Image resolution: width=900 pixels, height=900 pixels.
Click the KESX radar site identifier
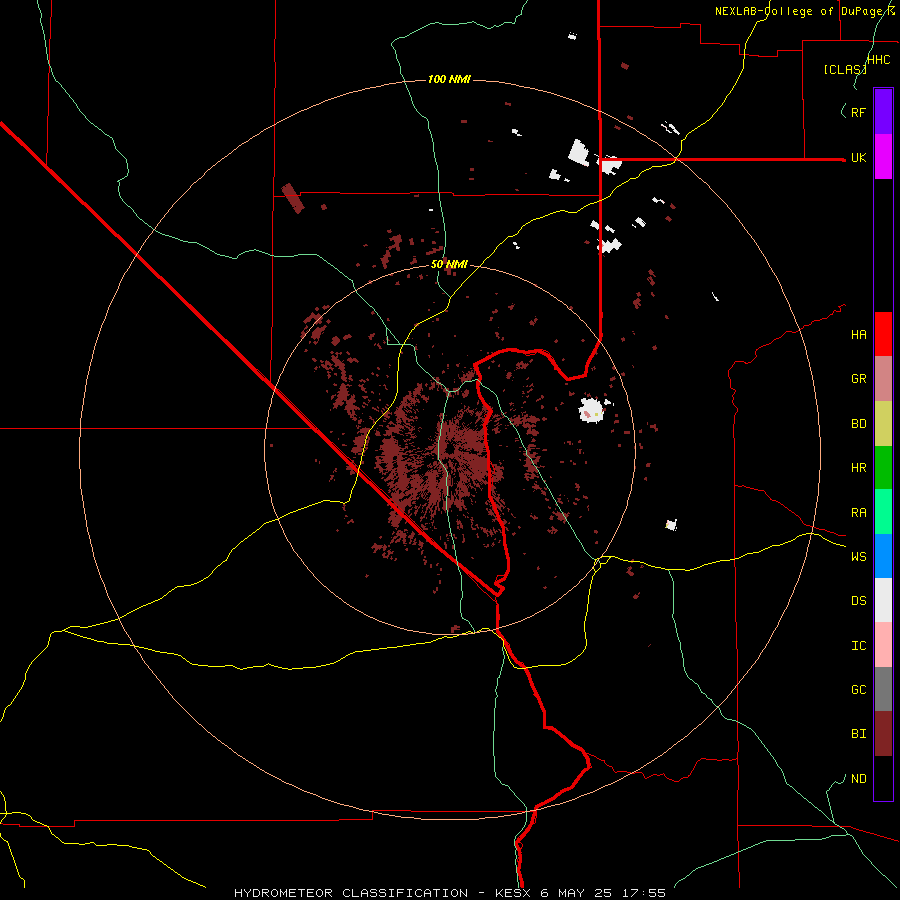pyautogui.click(x=513, y=893)
